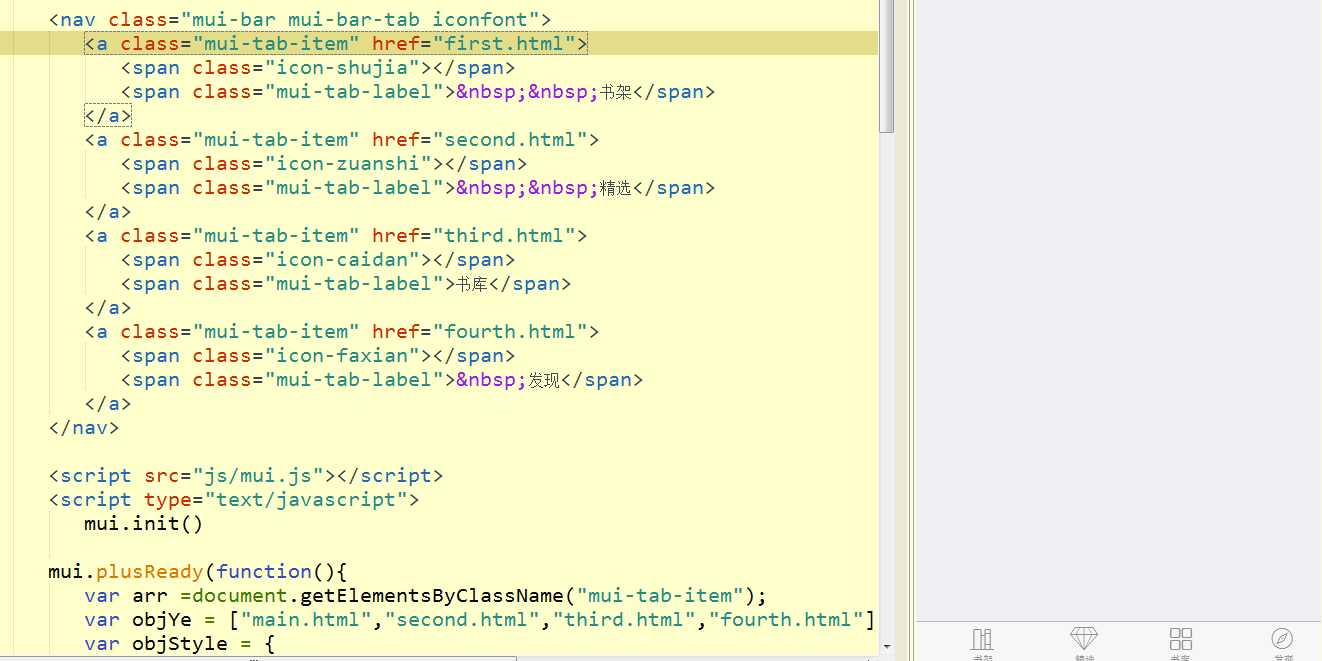Click the "icon-faxian" class value
This screenshot has width=1322, height=661.
342,355
